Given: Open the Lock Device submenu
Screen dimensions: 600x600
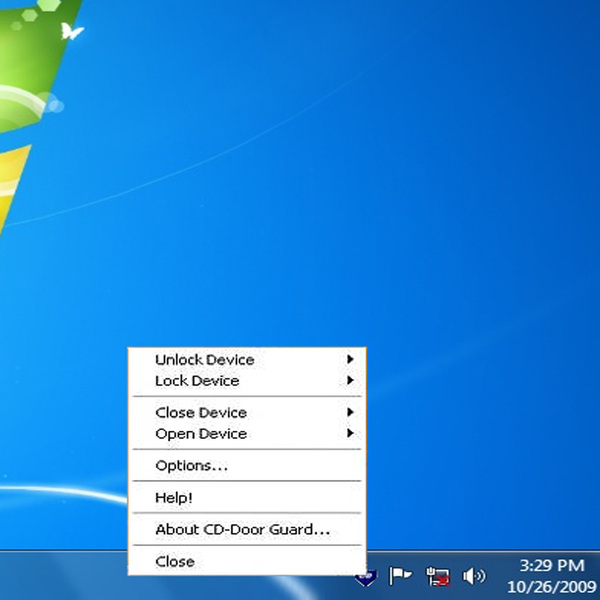Looking at the screenshot, I should tap(247, 380).
